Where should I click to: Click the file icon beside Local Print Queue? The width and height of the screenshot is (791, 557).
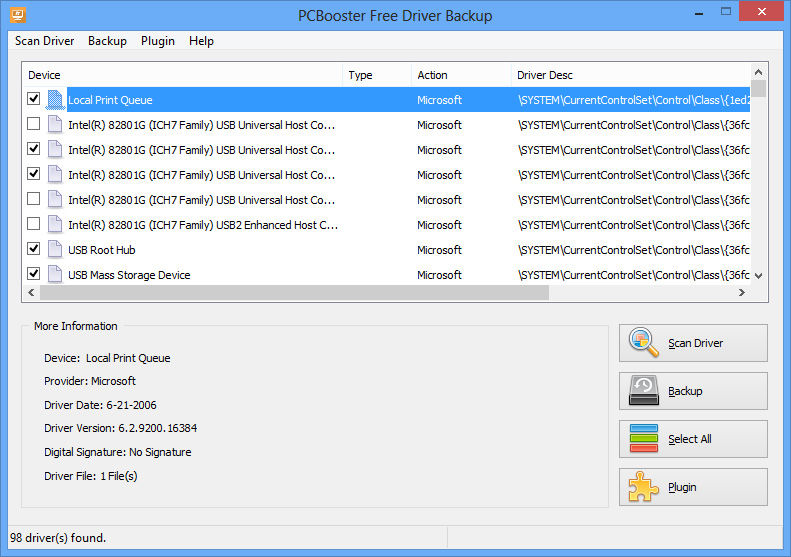(x=55, y=99)
